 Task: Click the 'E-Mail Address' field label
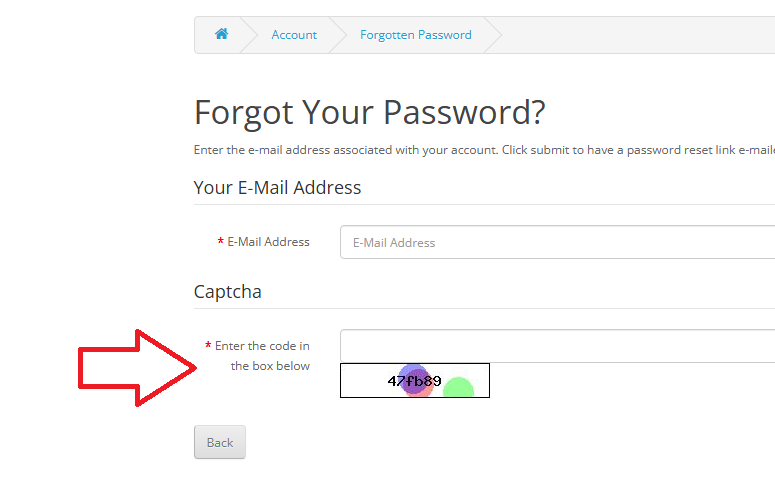click(x=268, y=242)
